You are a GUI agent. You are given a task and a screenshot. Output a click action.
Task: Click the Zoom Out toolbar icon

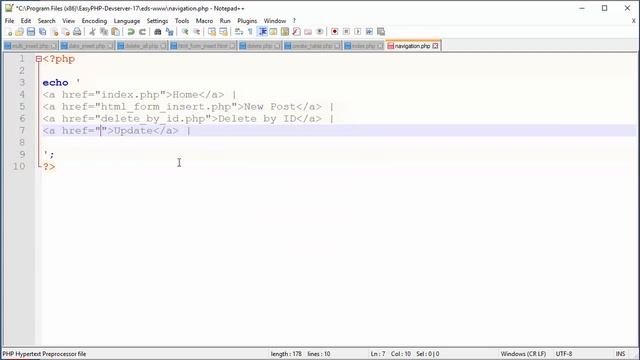pyautogui.click(x=196, y=32)
